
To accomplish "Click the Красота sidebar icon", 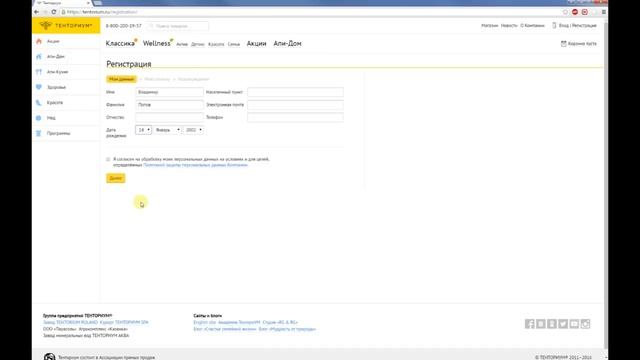I will click(x=39, y=102).
